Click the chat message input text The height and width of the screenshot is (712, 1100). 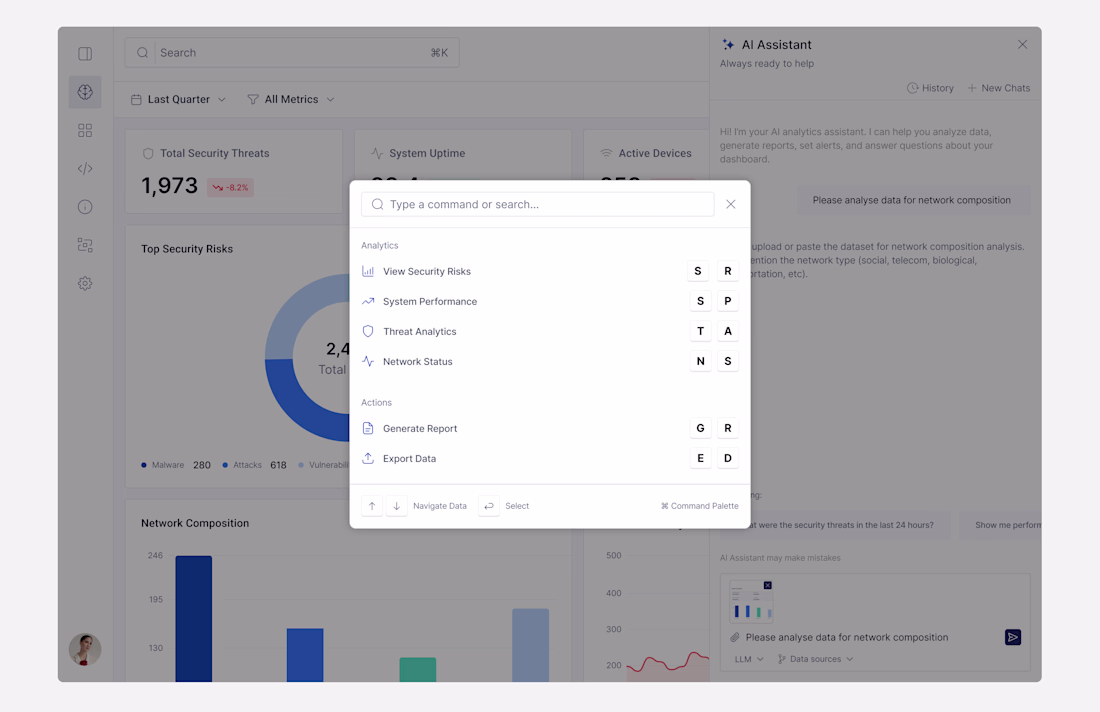(847, 637)
